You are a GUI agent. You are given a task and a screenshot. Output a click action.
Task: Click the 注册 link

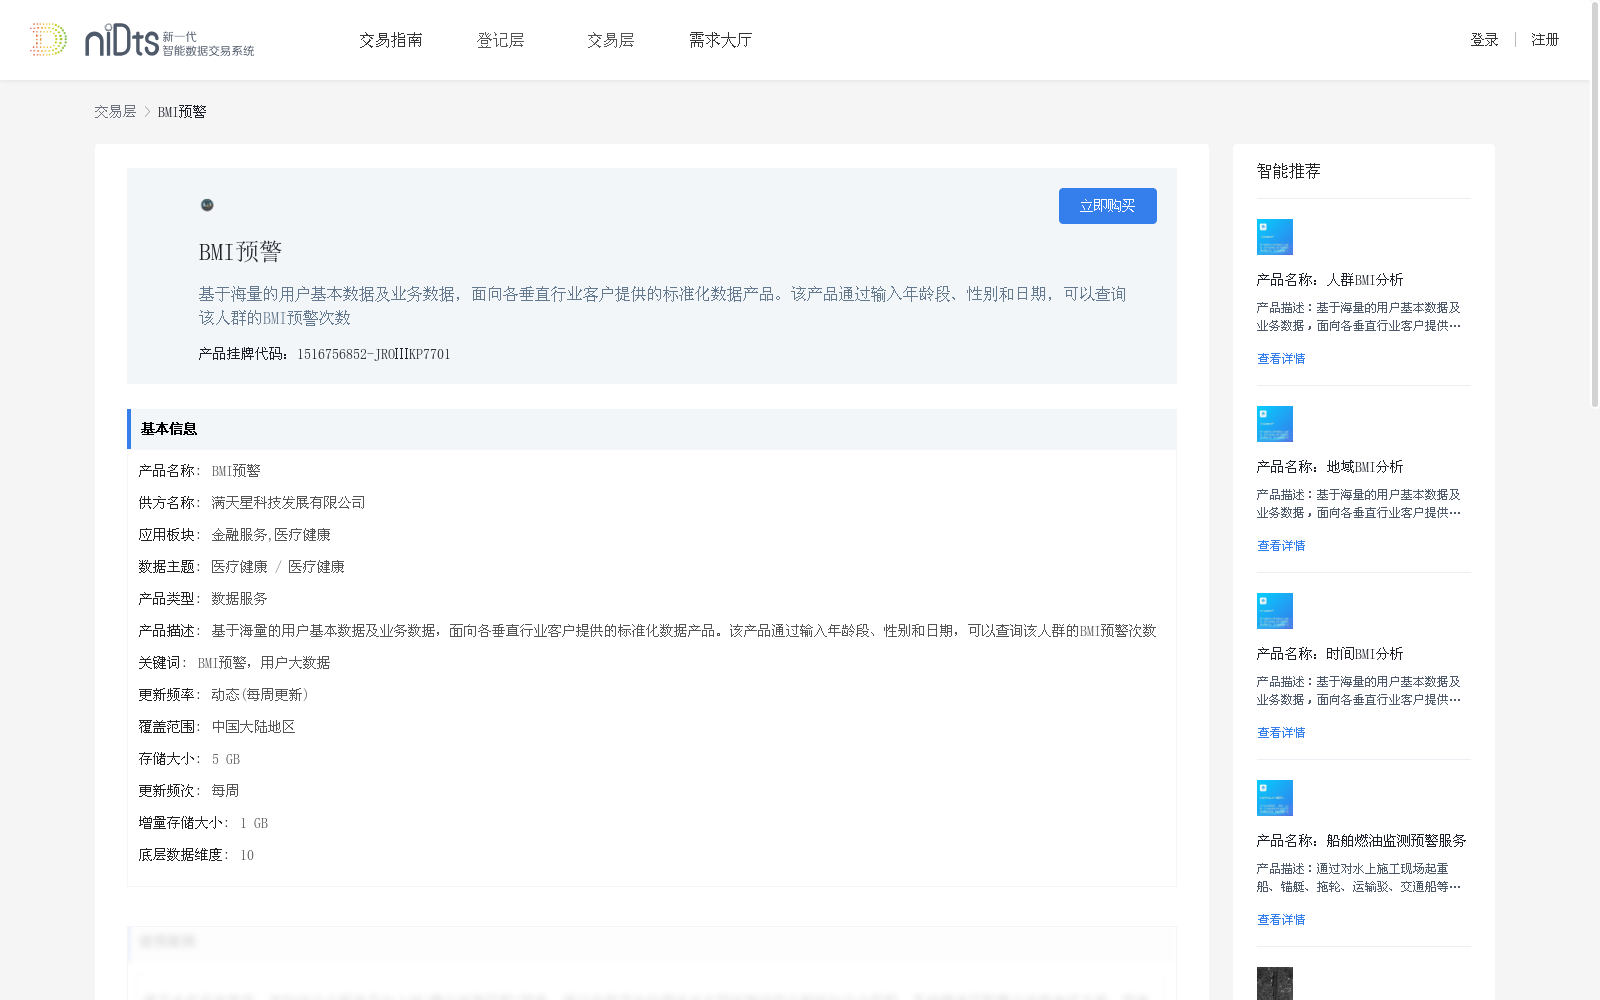coord(1545,40)
